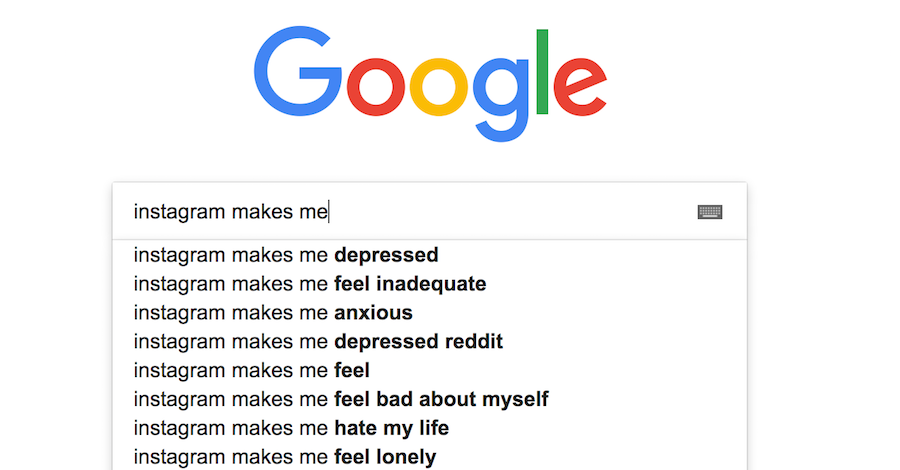900x470 pixels.
Task: Select 'instagram makes me feel bad about myself'
Action: [430, 399]
